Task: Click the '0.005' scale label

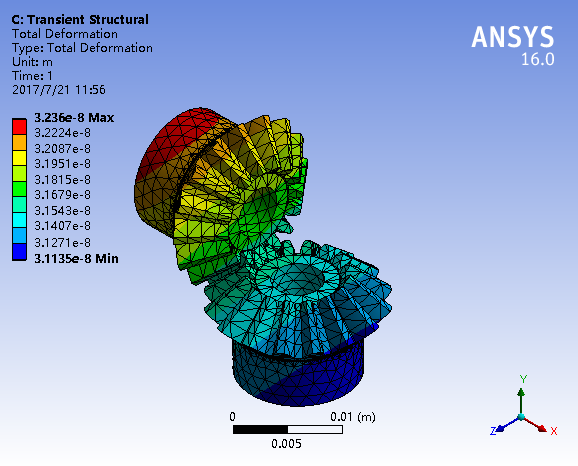Action: click(286, 444)
